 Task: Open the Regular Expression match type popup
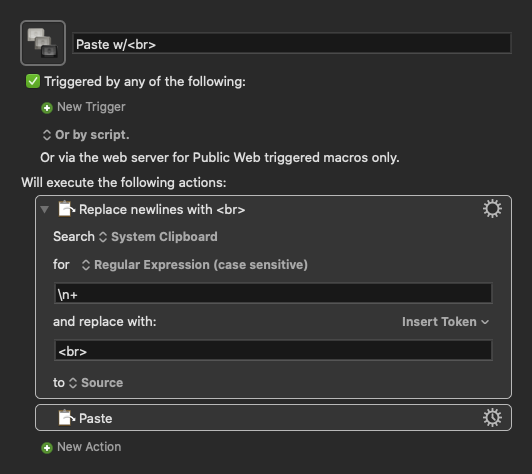195,265
